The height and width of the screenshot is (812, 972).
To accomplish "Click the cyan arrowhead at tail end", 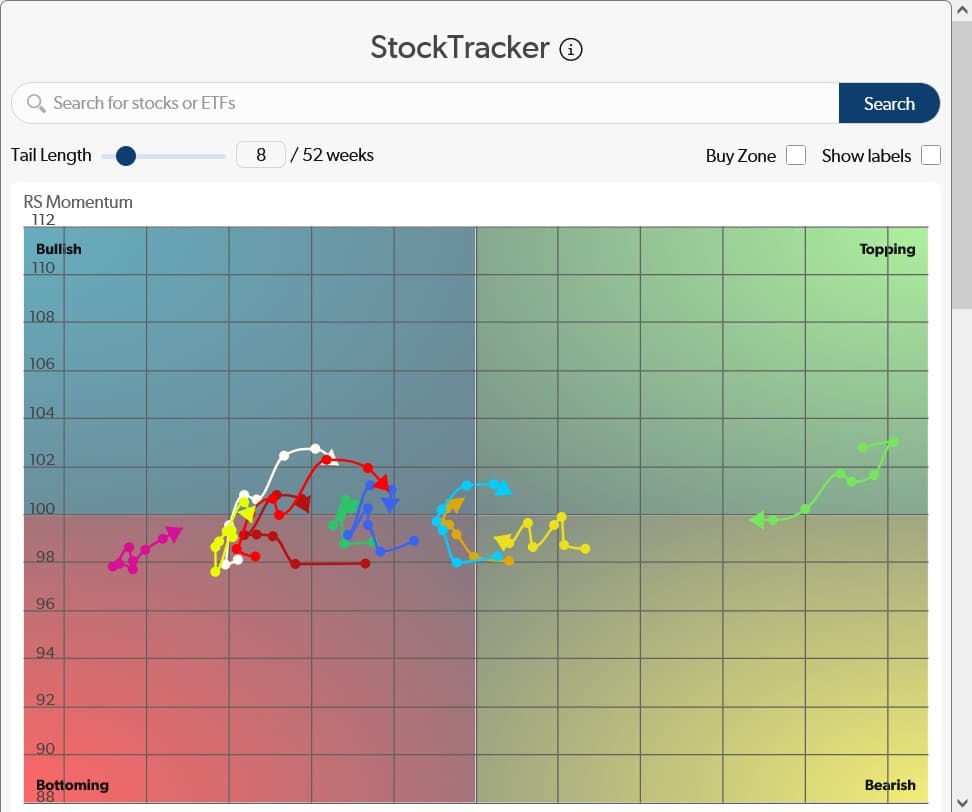I will pos(502,488).
